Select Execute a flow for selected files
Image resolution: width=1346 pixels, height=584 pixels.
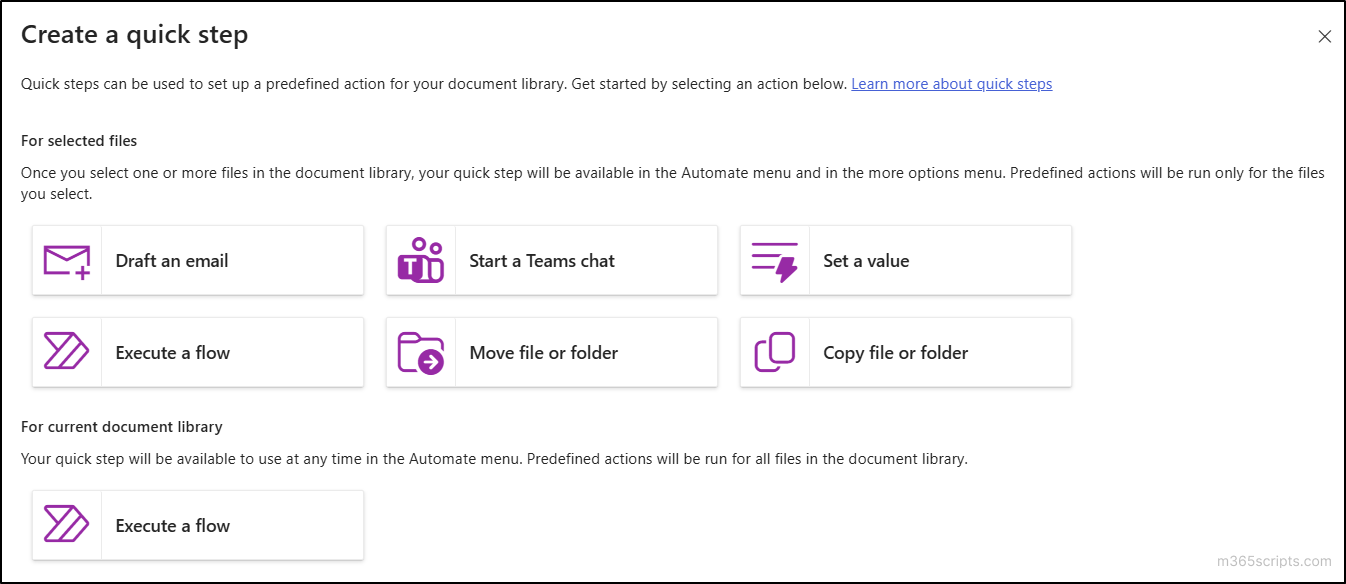click(198, 352)
